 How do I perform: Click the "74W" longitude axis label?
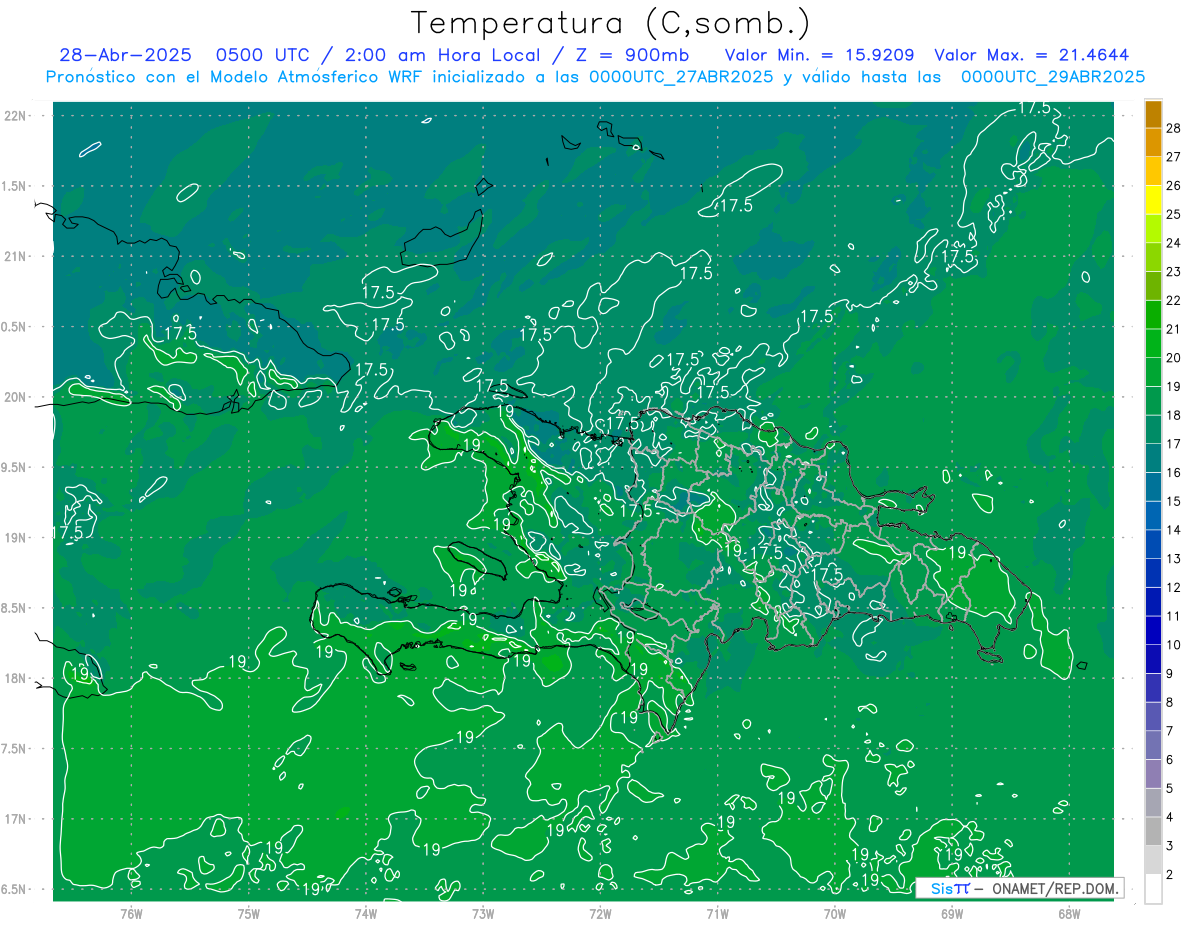pos(365,914)
